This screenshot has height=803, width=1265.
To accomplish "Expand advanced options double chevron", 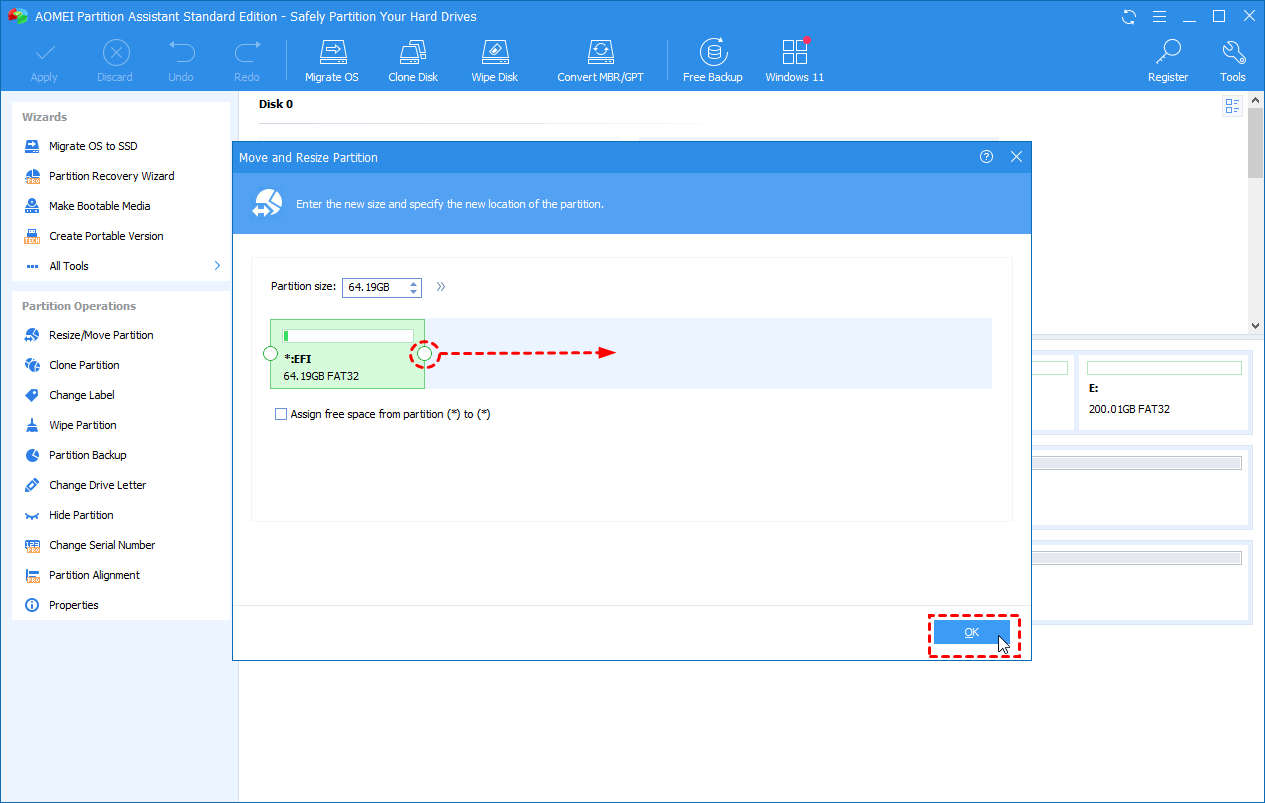I will pos(440,288).
